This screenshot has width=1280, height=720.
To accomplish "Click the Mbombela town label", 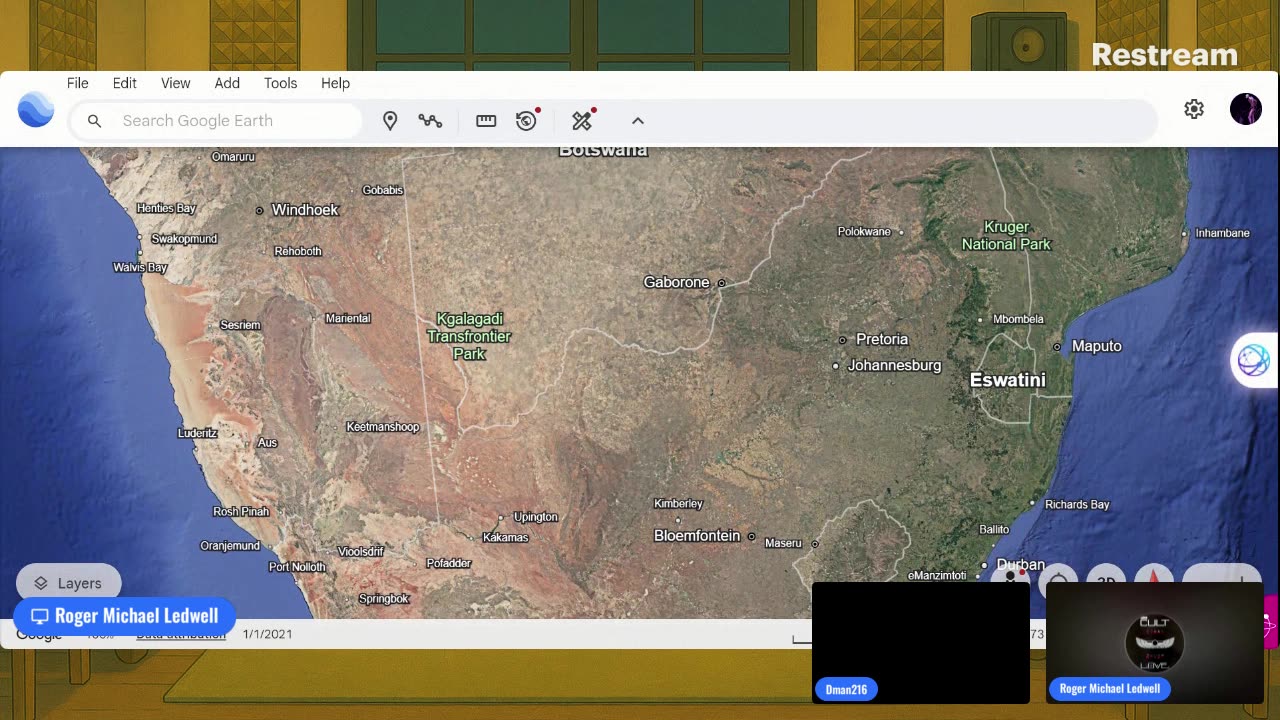I will [x=1018, y=319].
